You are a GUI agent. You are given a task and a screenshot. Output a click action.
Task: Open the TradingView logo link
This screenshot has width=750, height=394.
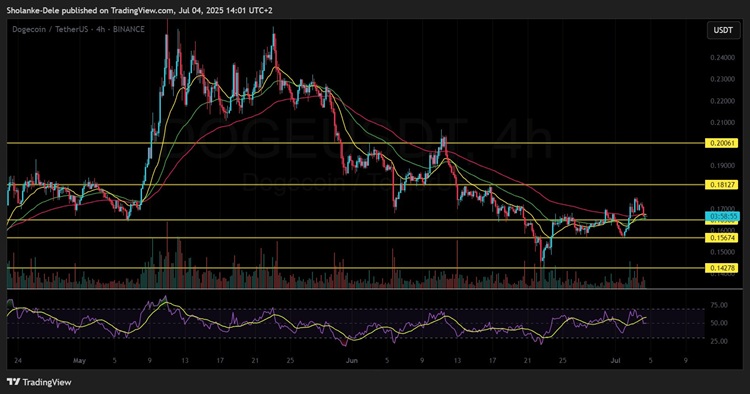pos(39,382)
